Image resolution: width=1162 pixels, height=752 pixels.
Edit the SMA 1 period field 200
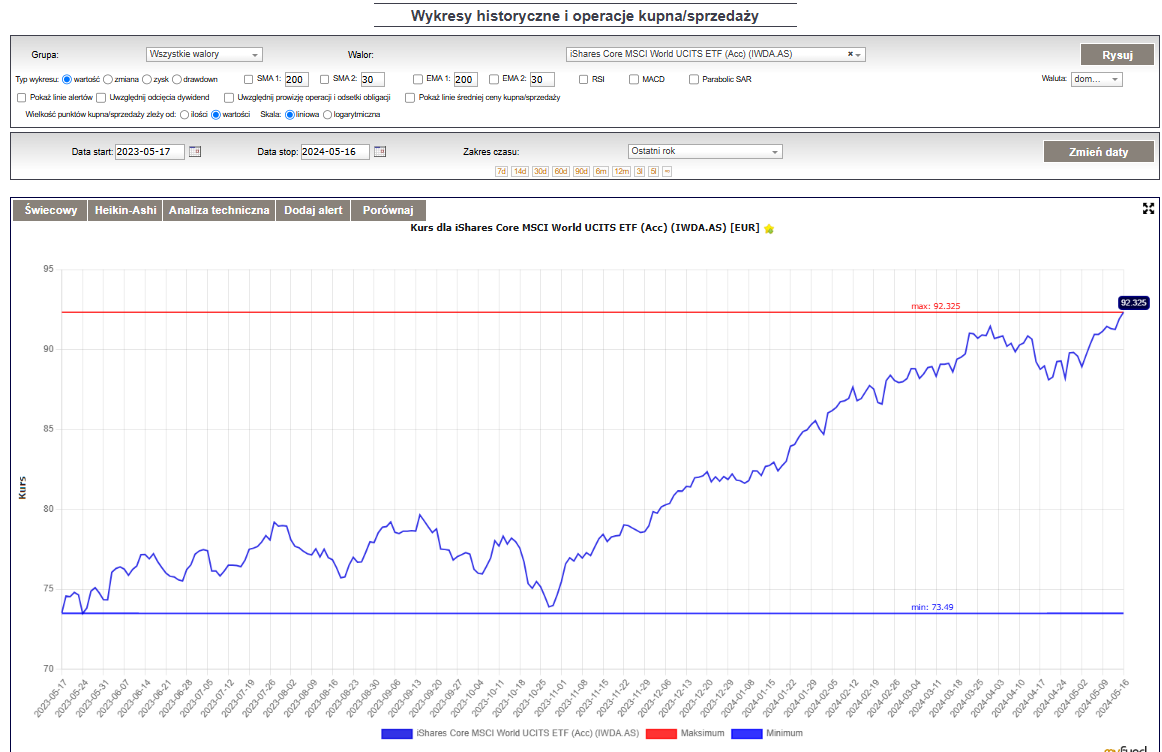tap(296, 79)
